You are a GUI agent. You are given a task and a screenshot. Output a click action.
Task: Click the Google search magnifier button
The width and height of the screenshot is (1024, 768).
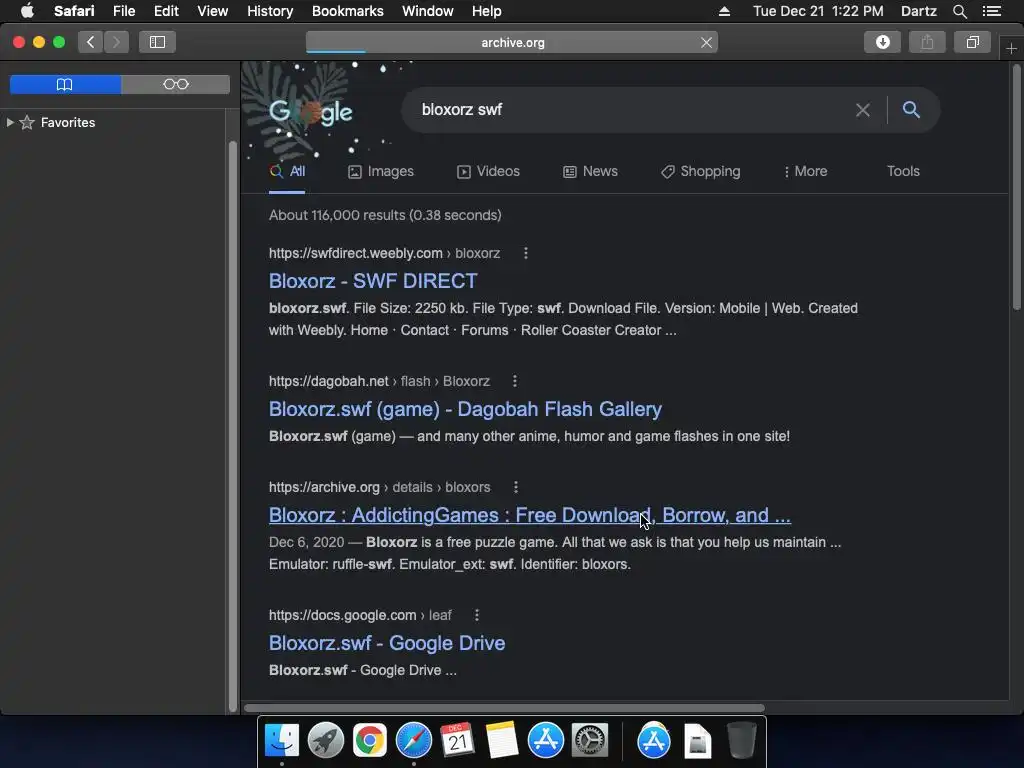[911, 110]
